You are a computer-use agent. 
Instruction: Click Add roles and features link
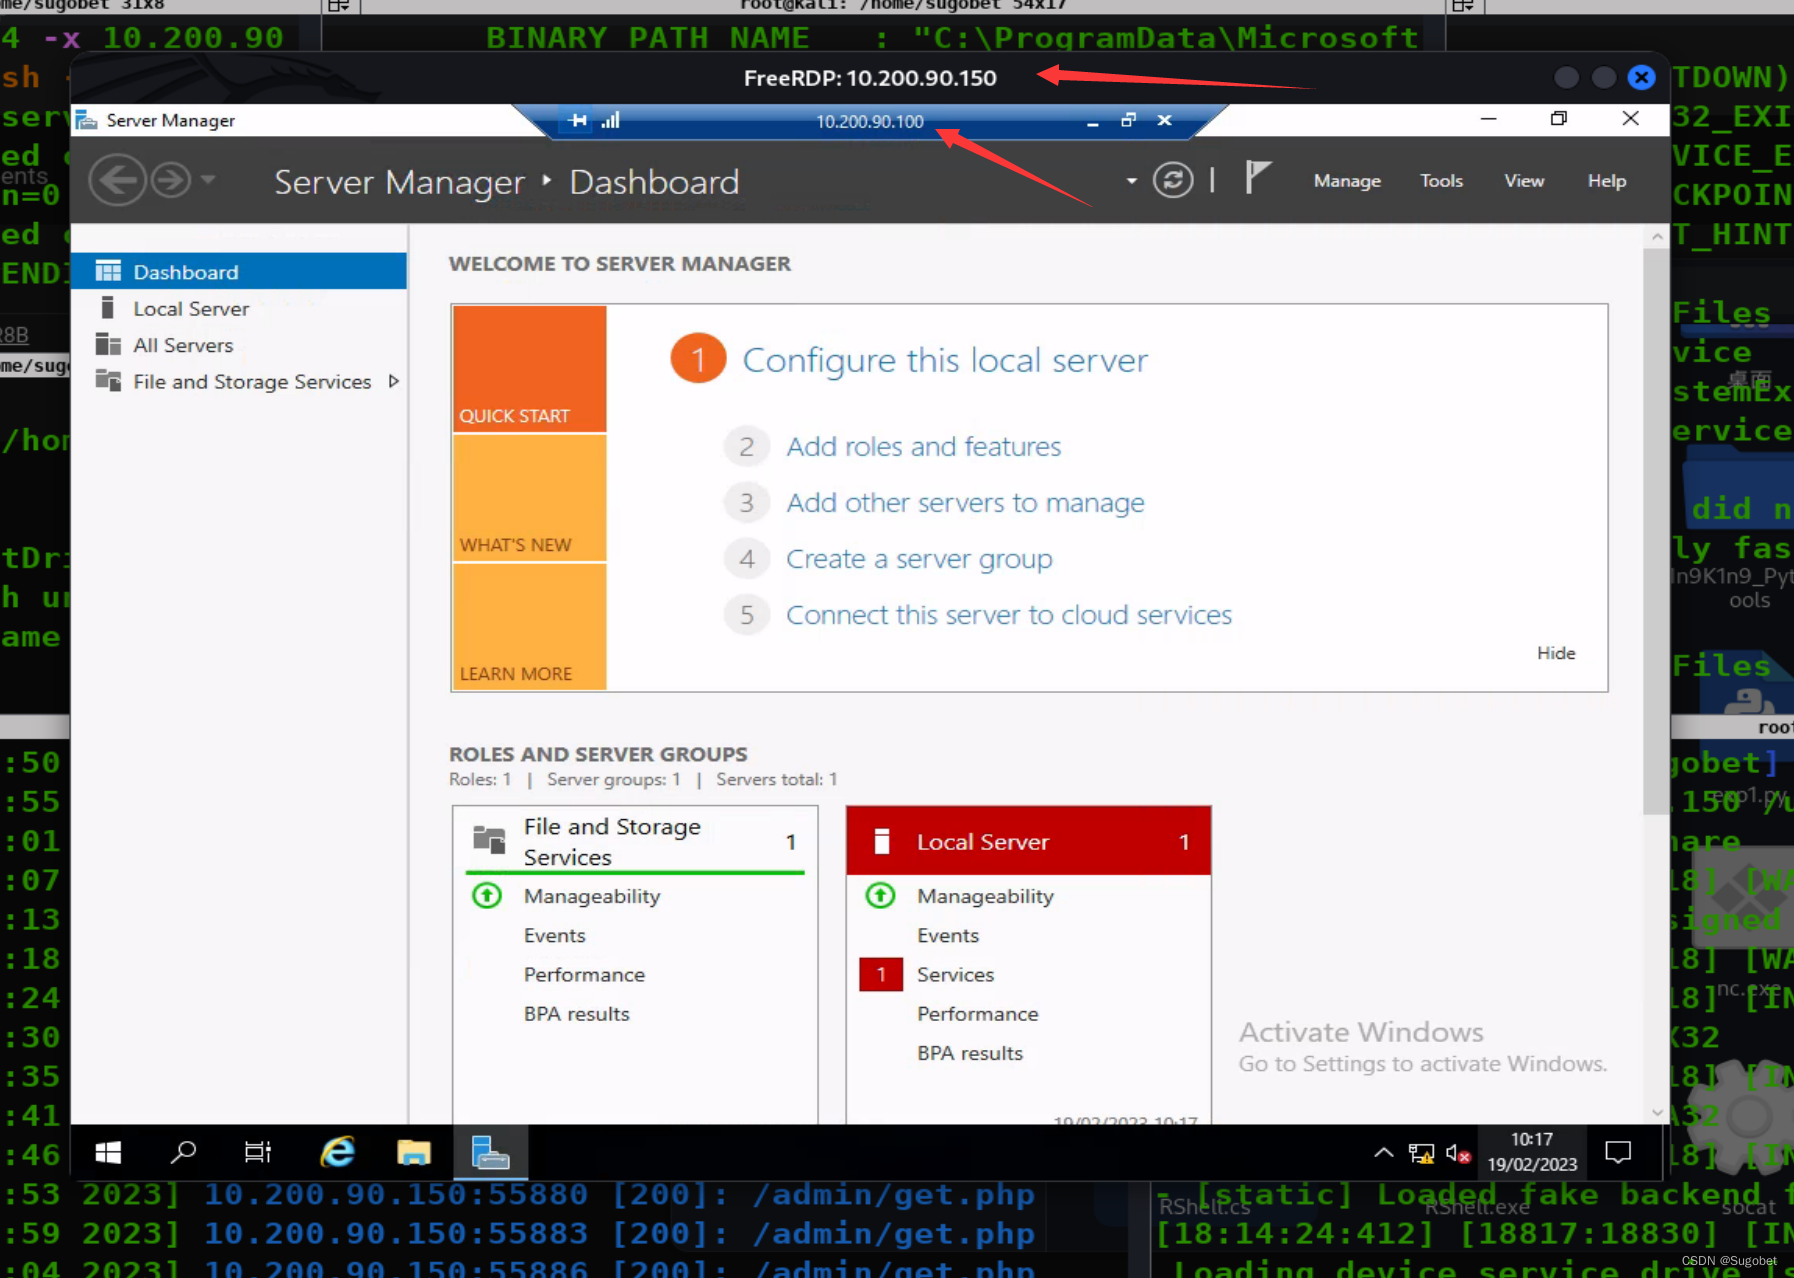pos(924,447)
